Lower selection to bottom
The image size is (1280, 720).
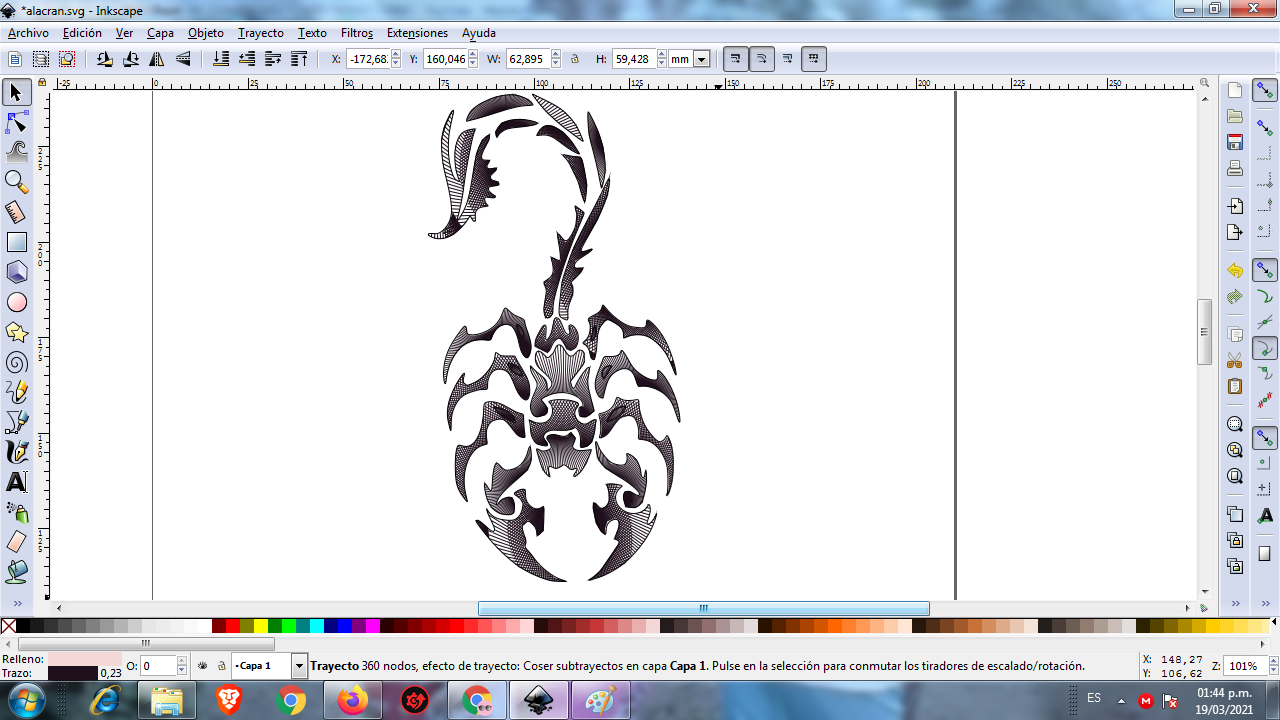coord(221,59)
